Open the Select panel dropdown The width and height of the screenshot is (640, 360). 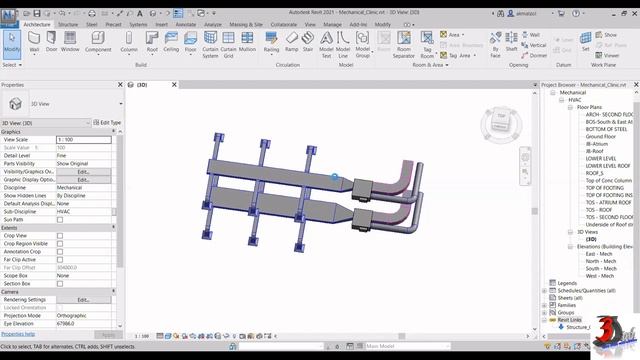tap(12, 65)
